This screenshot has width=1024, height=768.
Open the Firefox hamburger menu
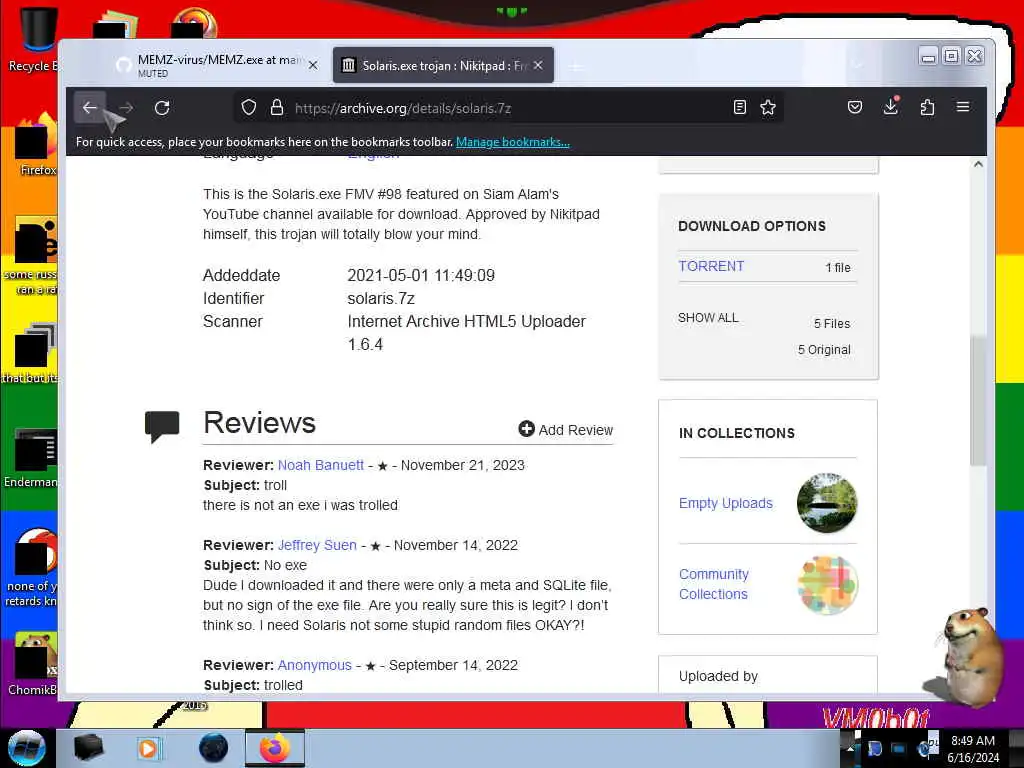point(963,106)
